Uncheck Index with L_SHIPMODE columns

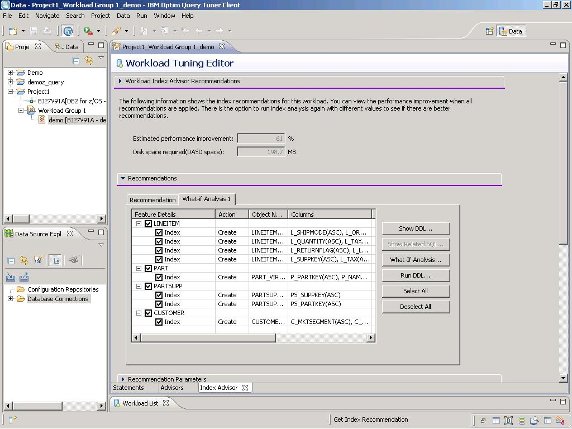(159, 232)
